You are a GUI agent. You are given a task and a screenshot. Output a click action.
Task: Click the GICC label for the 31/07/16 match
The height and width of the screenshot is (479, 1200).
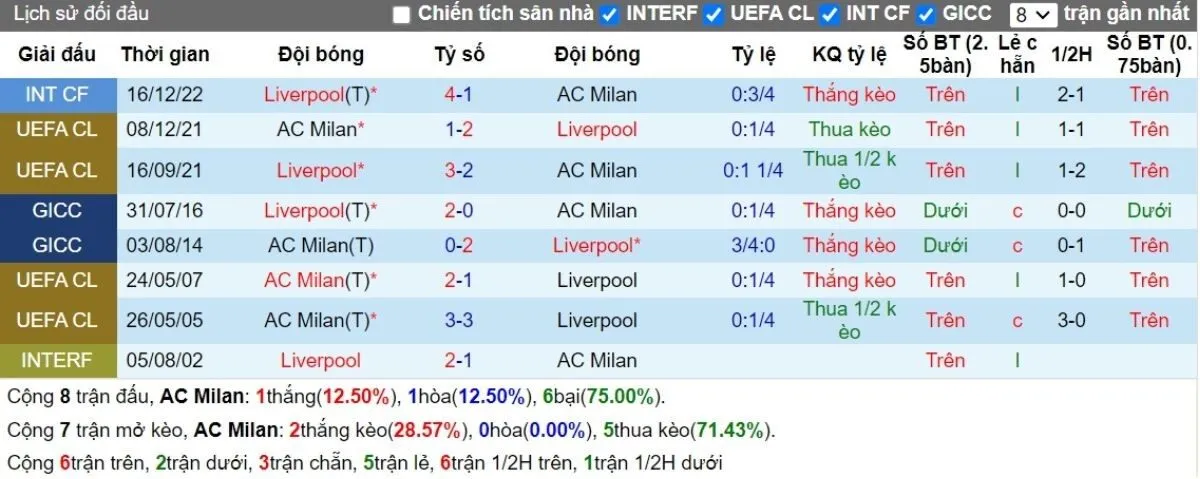click(x=57, y=210)
